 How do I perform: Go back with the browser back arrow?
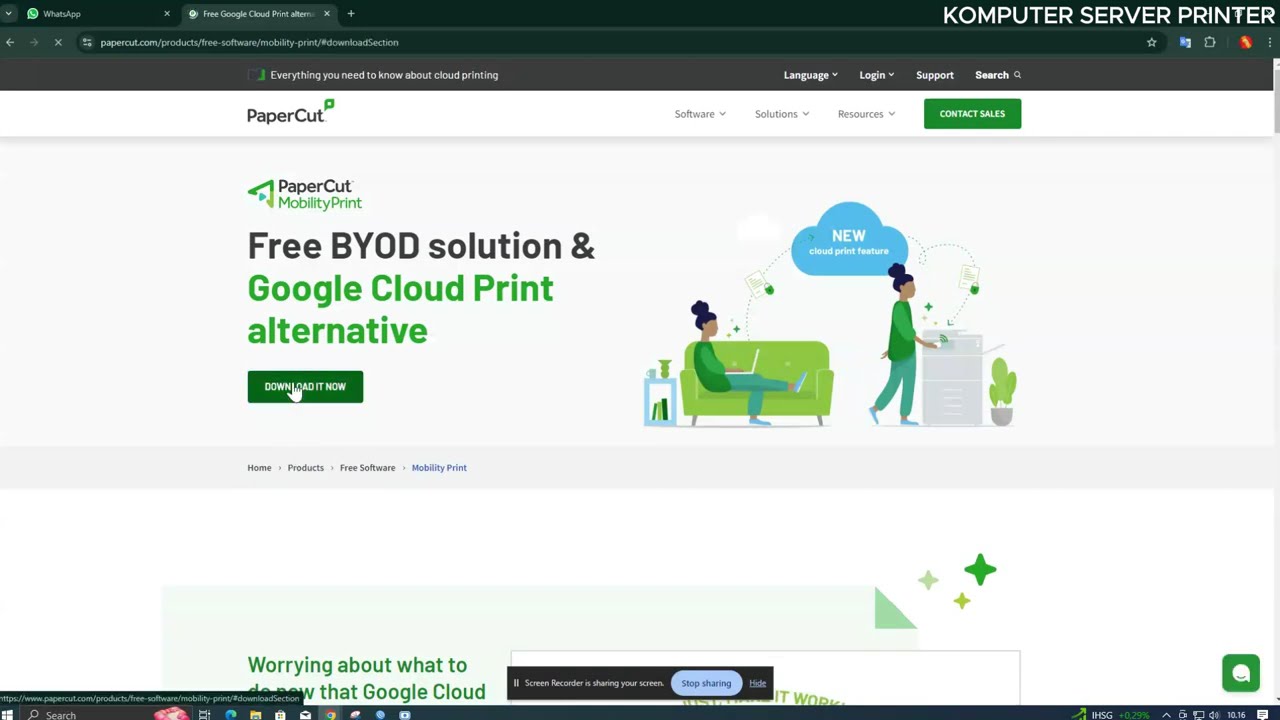click(x=10, y=42)
